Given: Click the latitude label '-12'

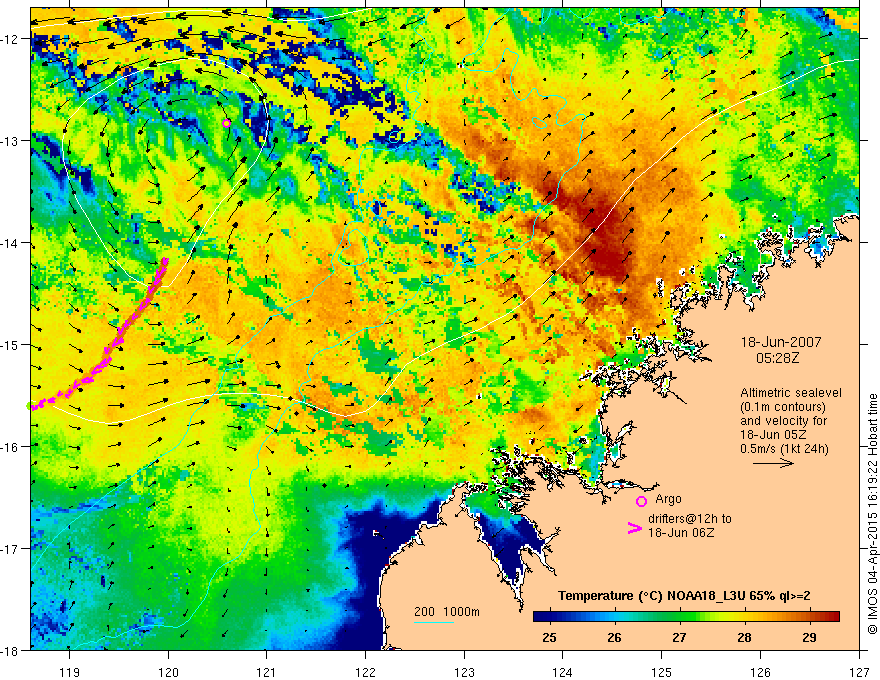Looking at the screenshot, I should pyautogui.click(x=11, y=39).
